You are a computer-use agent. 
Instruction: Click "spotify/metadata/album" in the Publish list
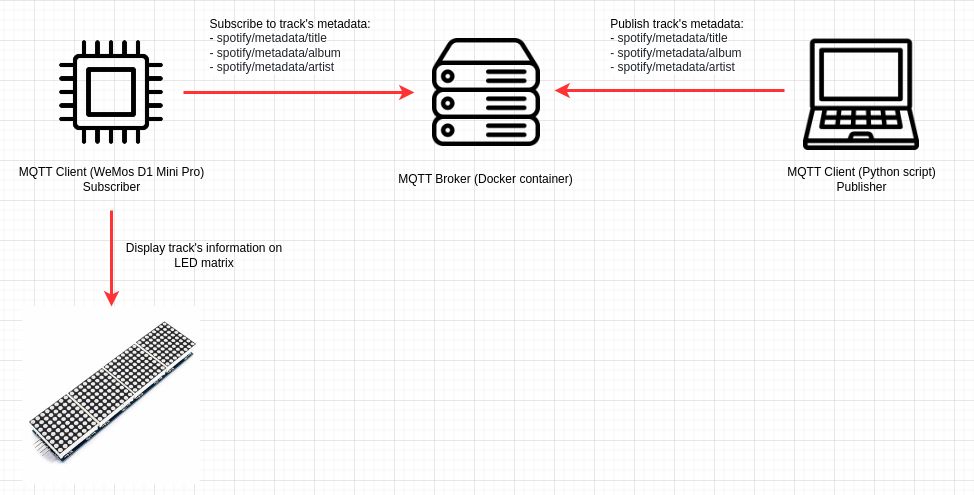(x=679, y=53)
